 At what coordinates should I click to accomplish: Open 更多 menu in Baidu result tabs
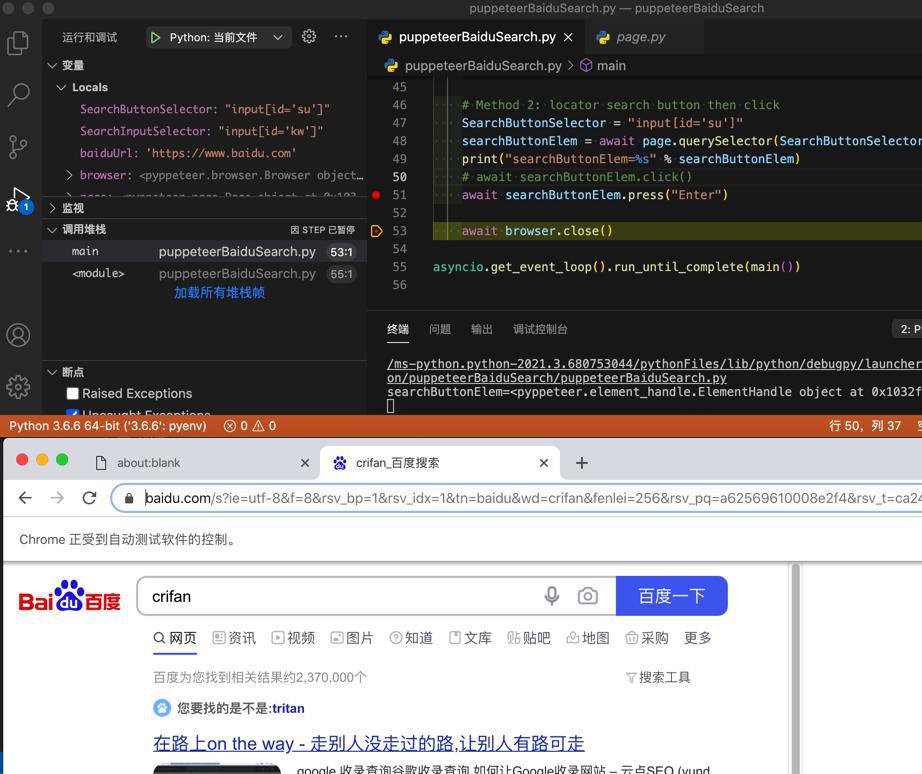pos(698,638)
